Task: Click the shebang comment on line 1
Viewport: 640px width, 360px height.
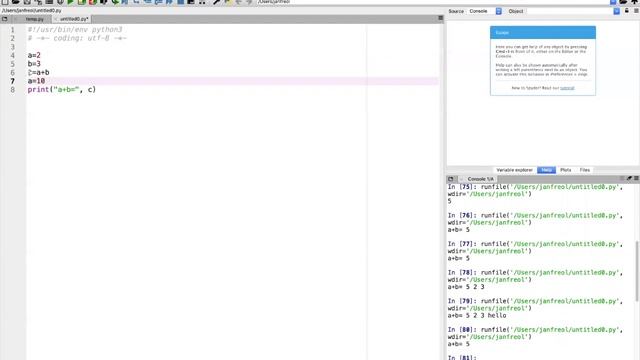Action: [x=75, y=30]
